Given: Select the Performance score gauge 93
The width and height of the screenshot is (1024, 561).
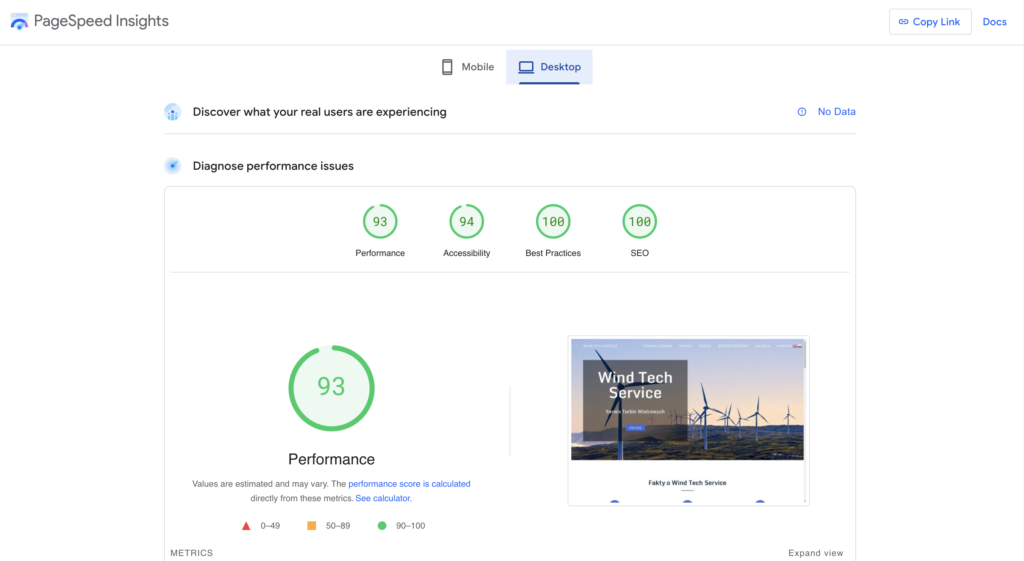Looking at the screenshot, I should coord(380,222).
